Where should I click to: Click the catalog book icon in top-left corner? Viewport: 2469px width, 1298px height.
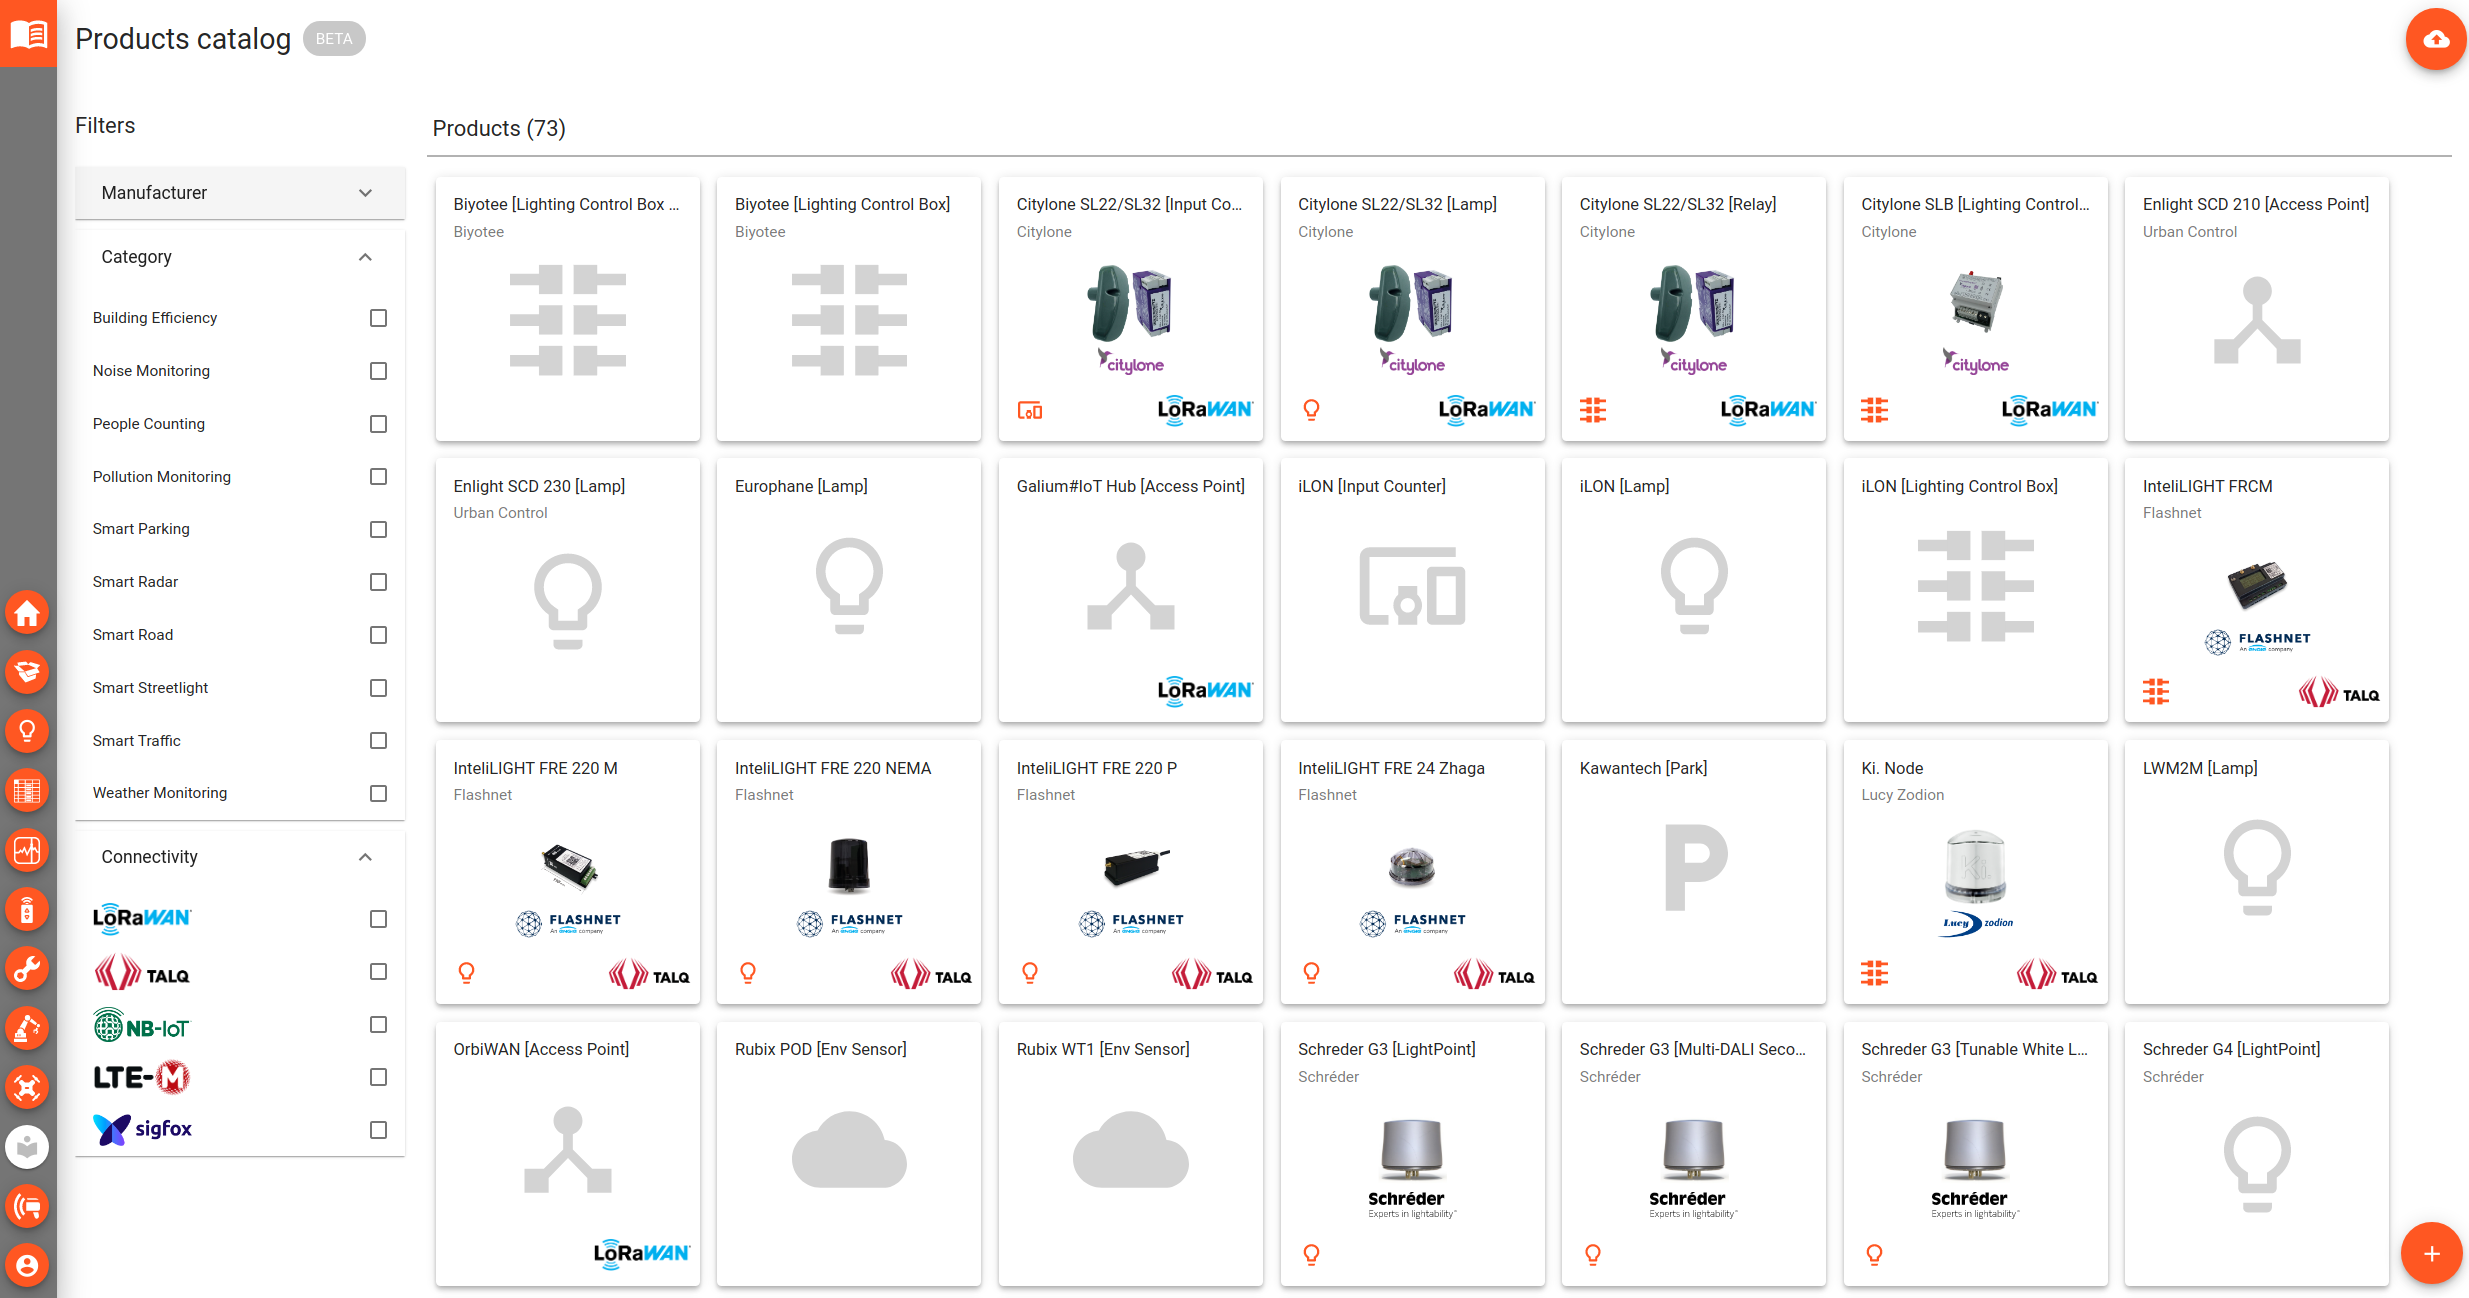coord(28,33)
